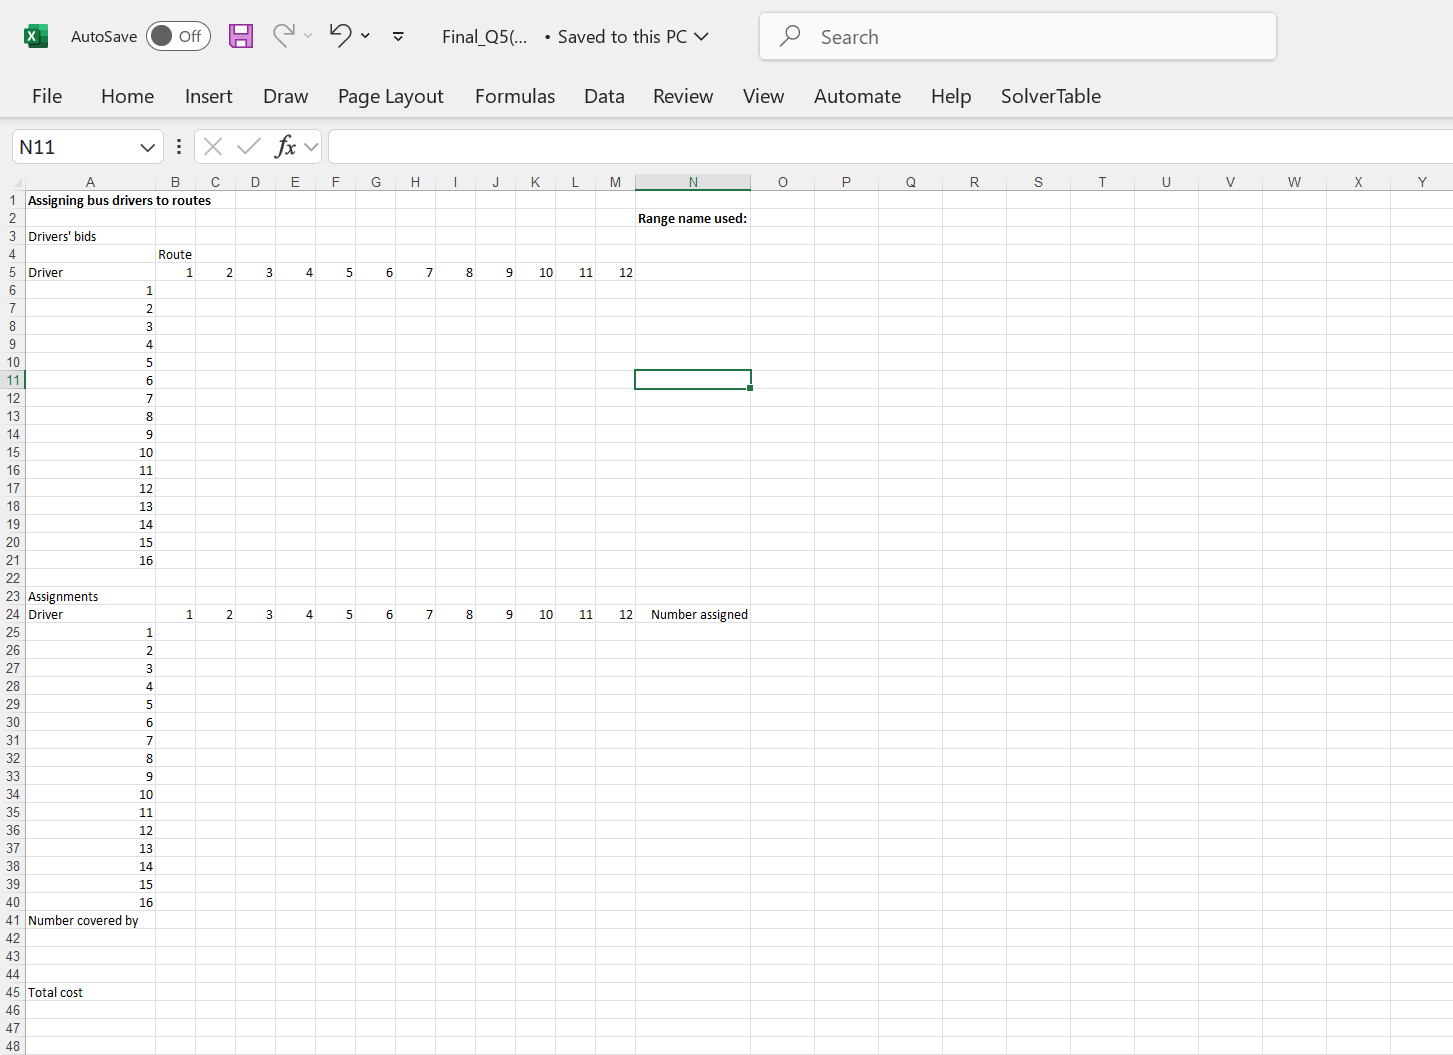Click route number 7 in row 24
Image resolution: width=1453 pixels, height=1055 pixels.
[x=415, y=614]
